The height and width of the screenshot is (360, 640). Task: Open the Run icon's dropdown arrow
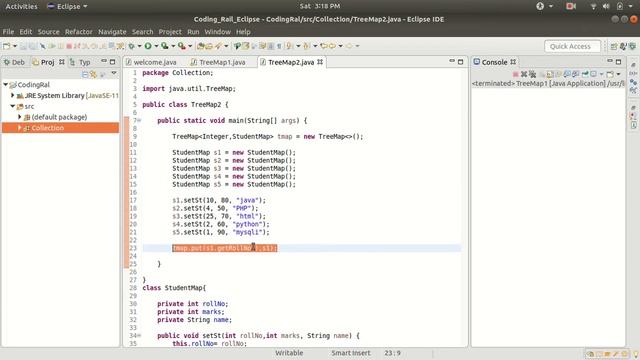pyautogui.click(x=156, y=46)
